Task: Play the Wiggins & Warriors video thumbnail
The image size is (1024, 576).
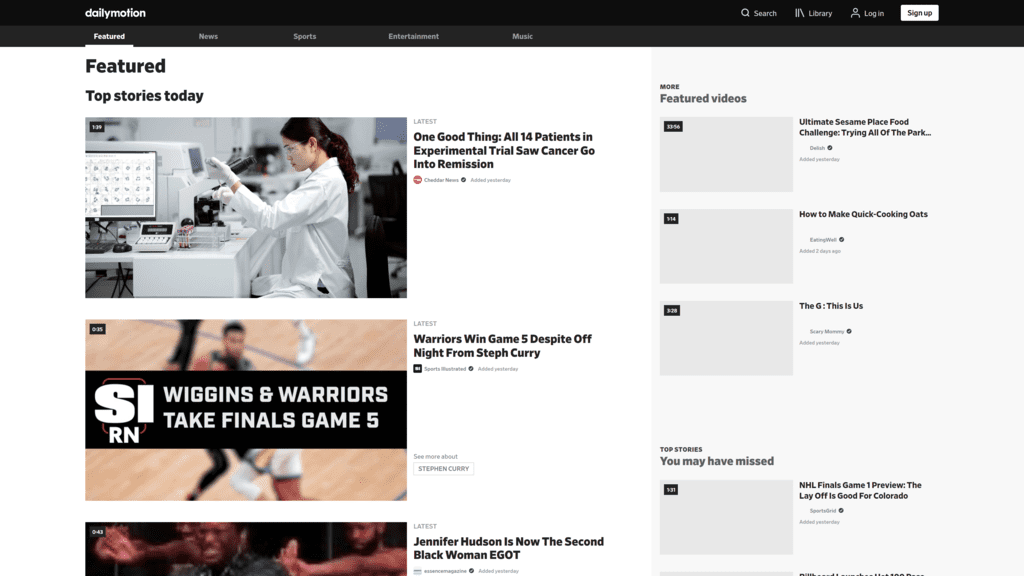Action: [246, 410]
